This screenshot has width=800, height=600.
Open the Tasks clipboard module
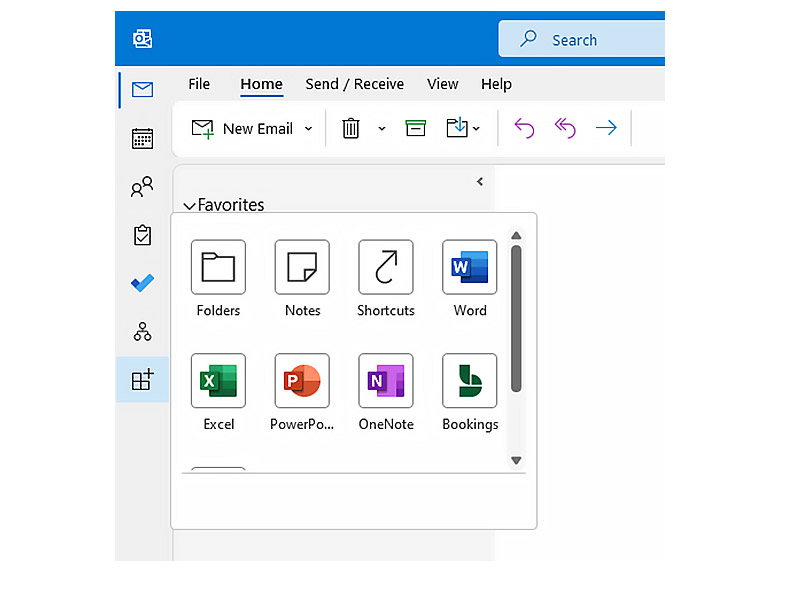pos(142,235)
